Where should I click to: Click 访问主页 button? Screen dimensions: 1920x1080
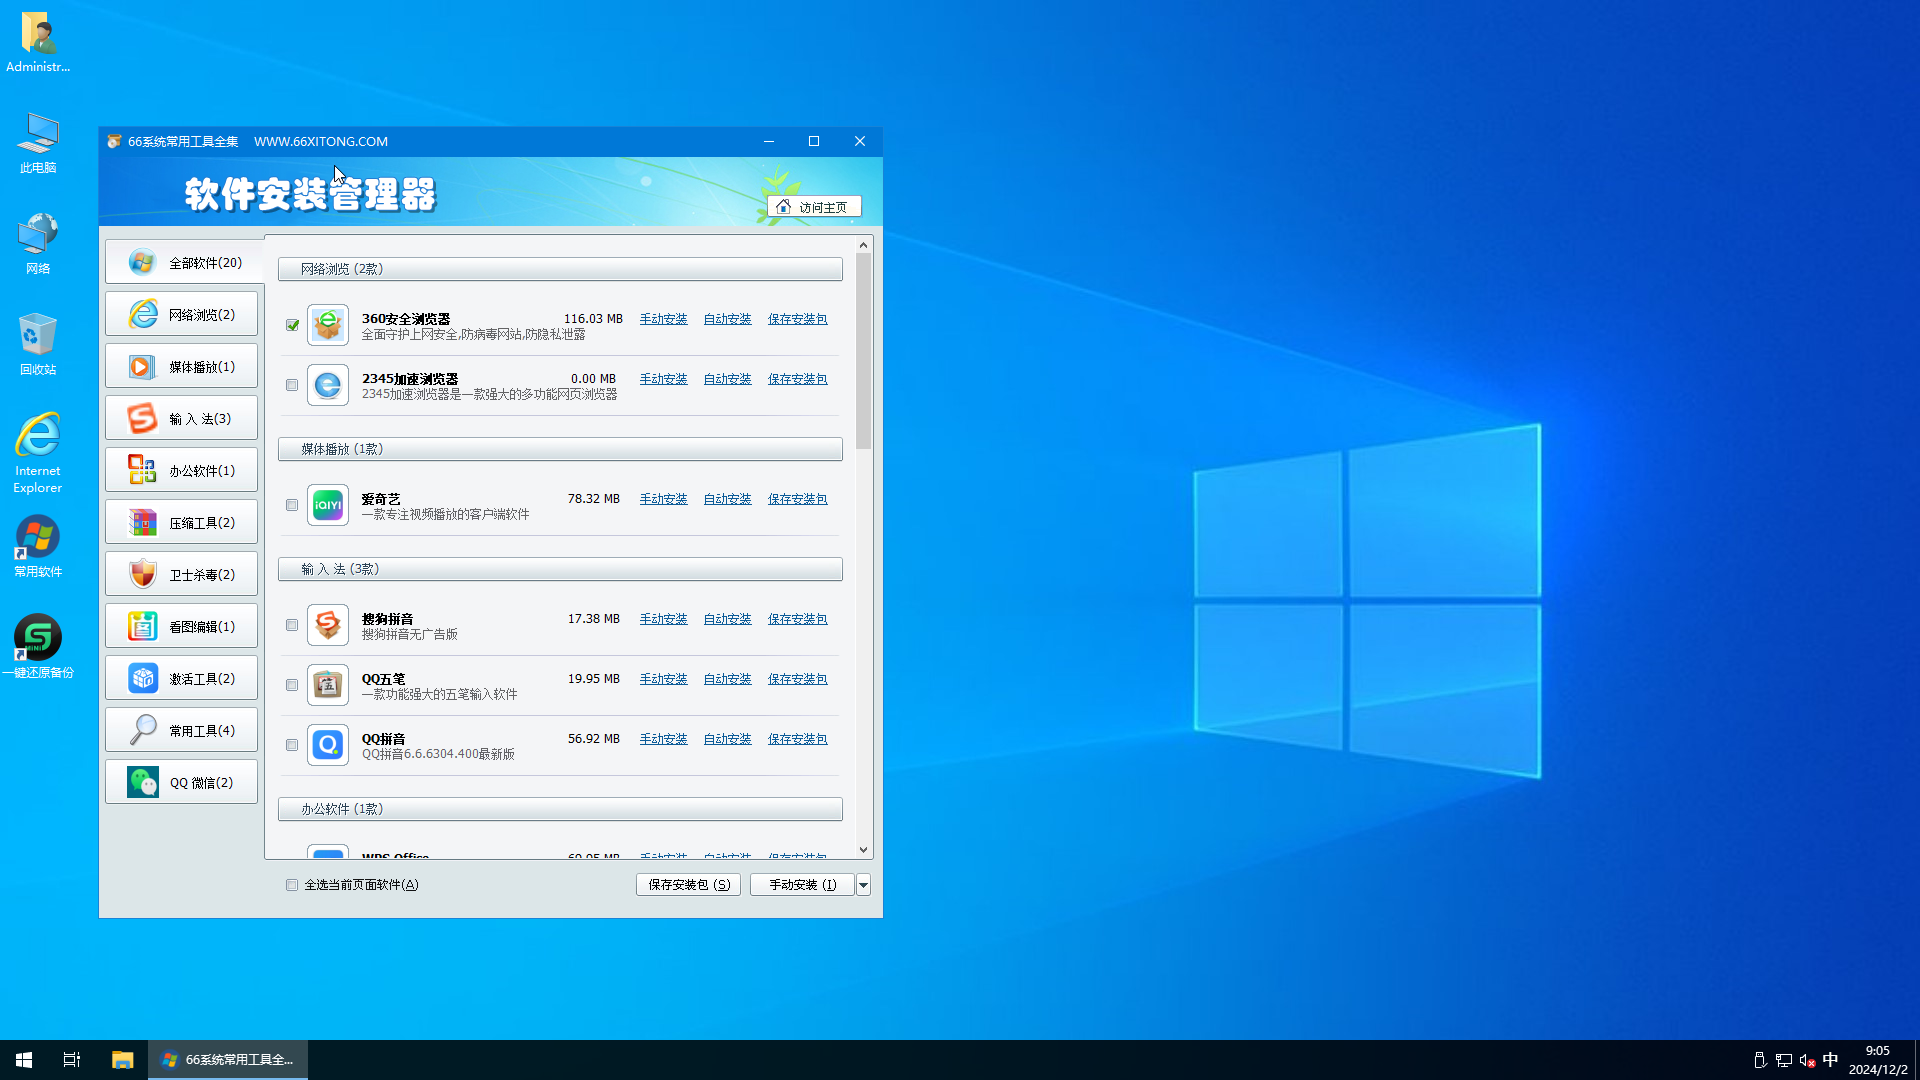pyautogui.click(x=814, y=207)
